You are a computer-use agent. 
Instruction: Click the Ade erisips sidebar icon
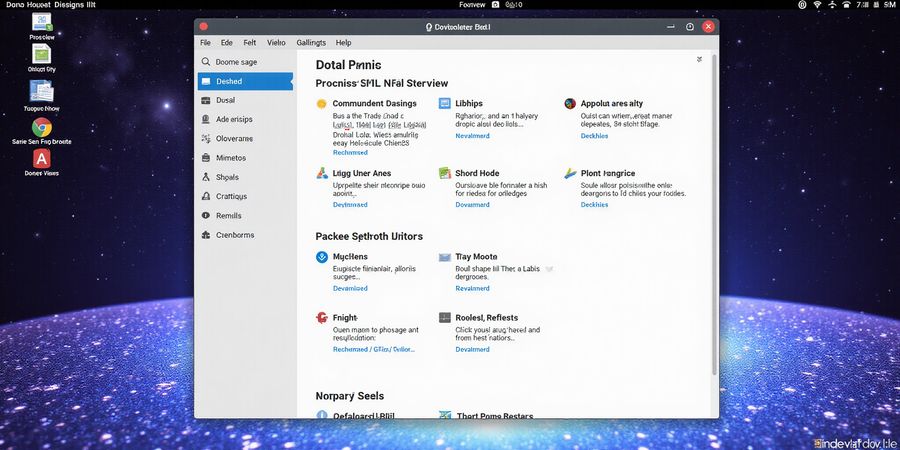pyautogui.click(x=205, y=119)
